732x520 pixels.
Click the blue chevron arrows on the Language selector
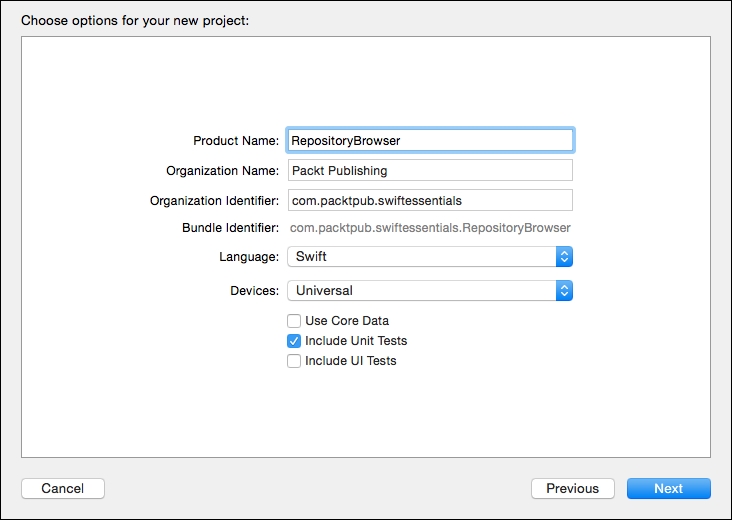(564, 257)
